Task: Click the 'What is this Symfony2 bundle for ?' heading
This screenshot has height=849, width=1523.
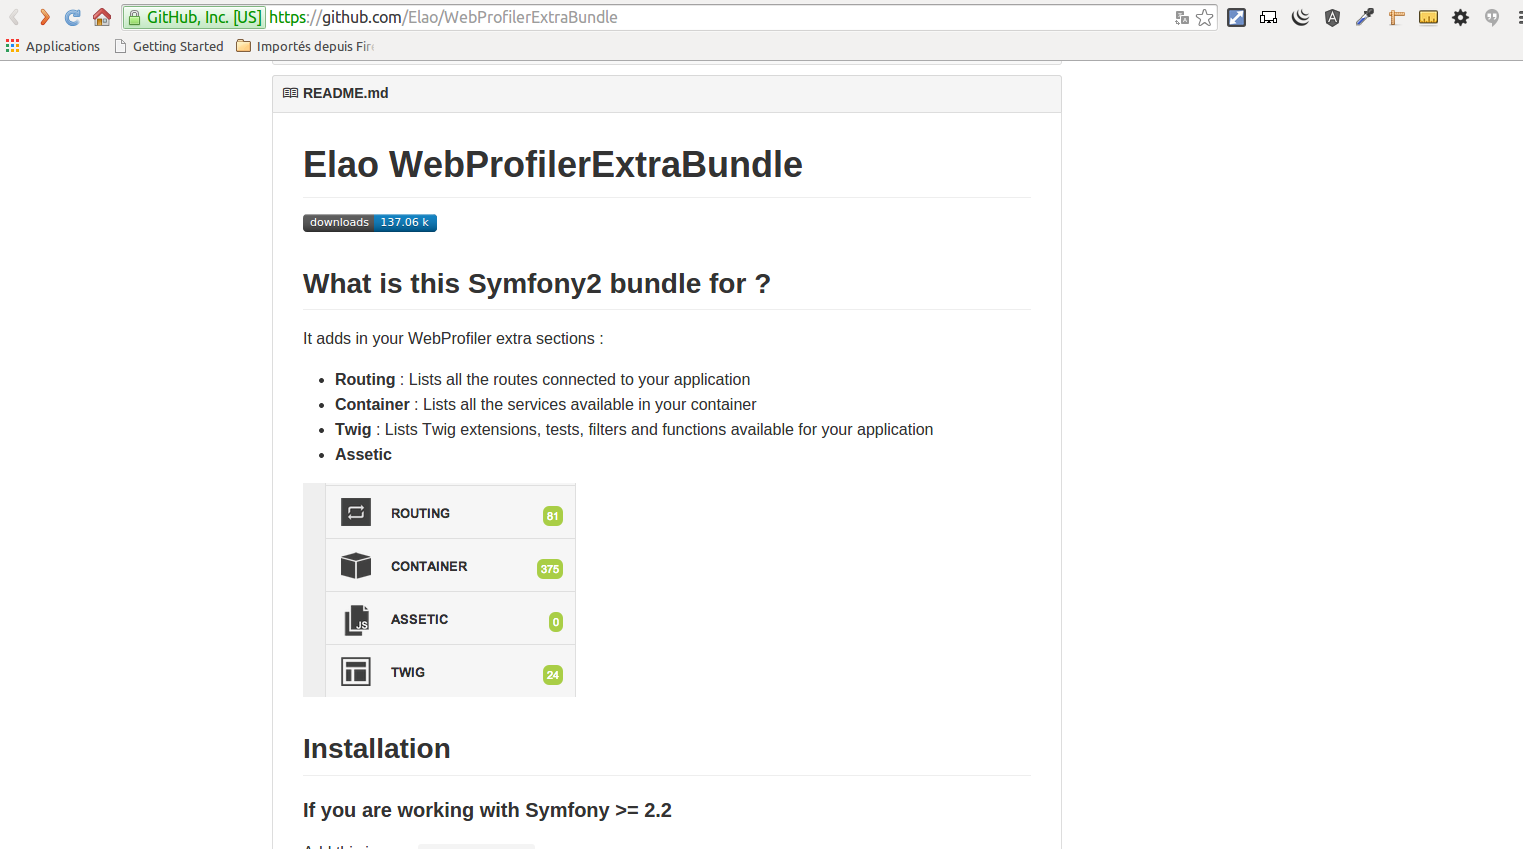Action: tap(537, 284)
